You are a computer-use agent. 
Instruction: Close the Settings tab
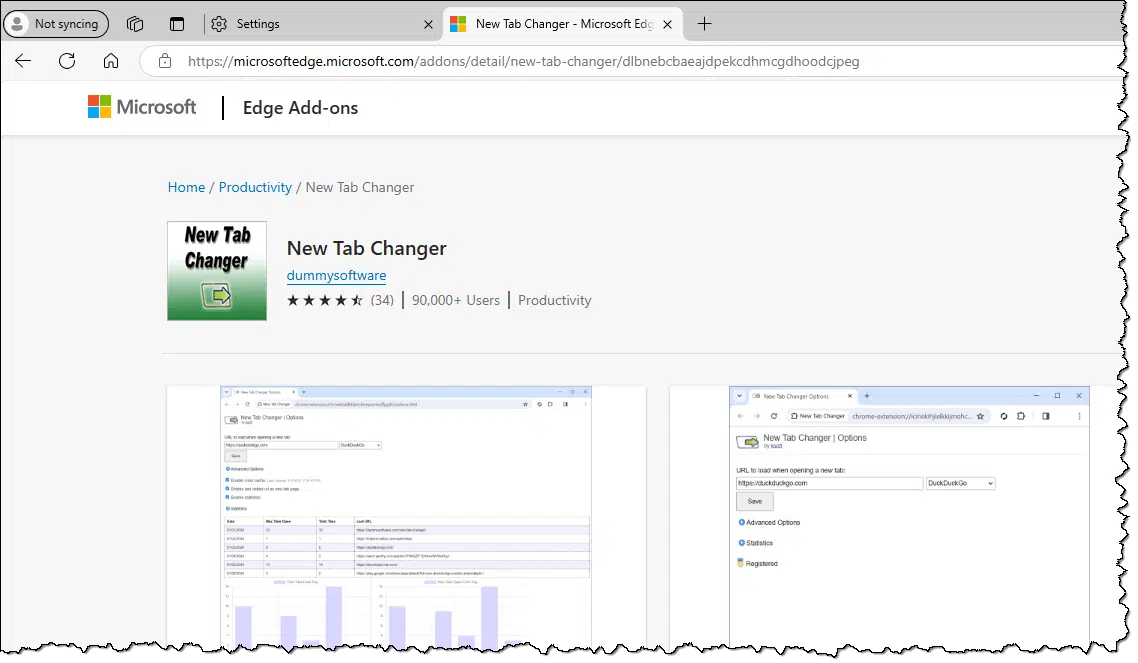click(428, 25)
